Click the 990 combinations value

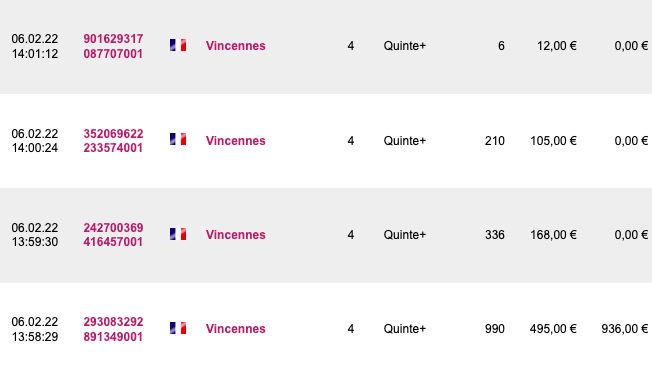(495, 329)
